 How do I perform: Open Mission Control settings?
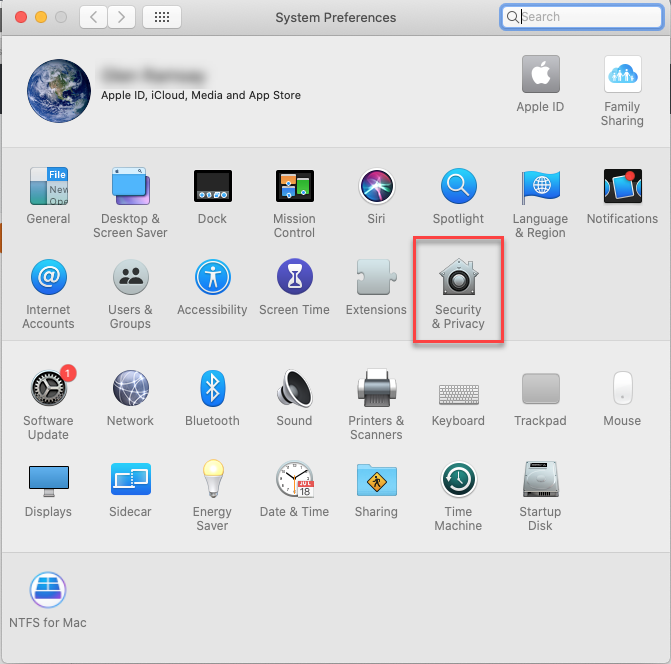[x=294, y=203]
